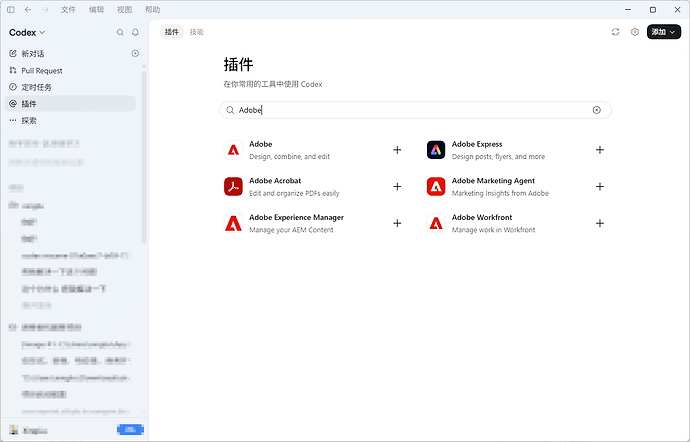Click the Adobe Experience Manager logo
The width and height of the screenshot is (690, 442).
pos(233,223)
